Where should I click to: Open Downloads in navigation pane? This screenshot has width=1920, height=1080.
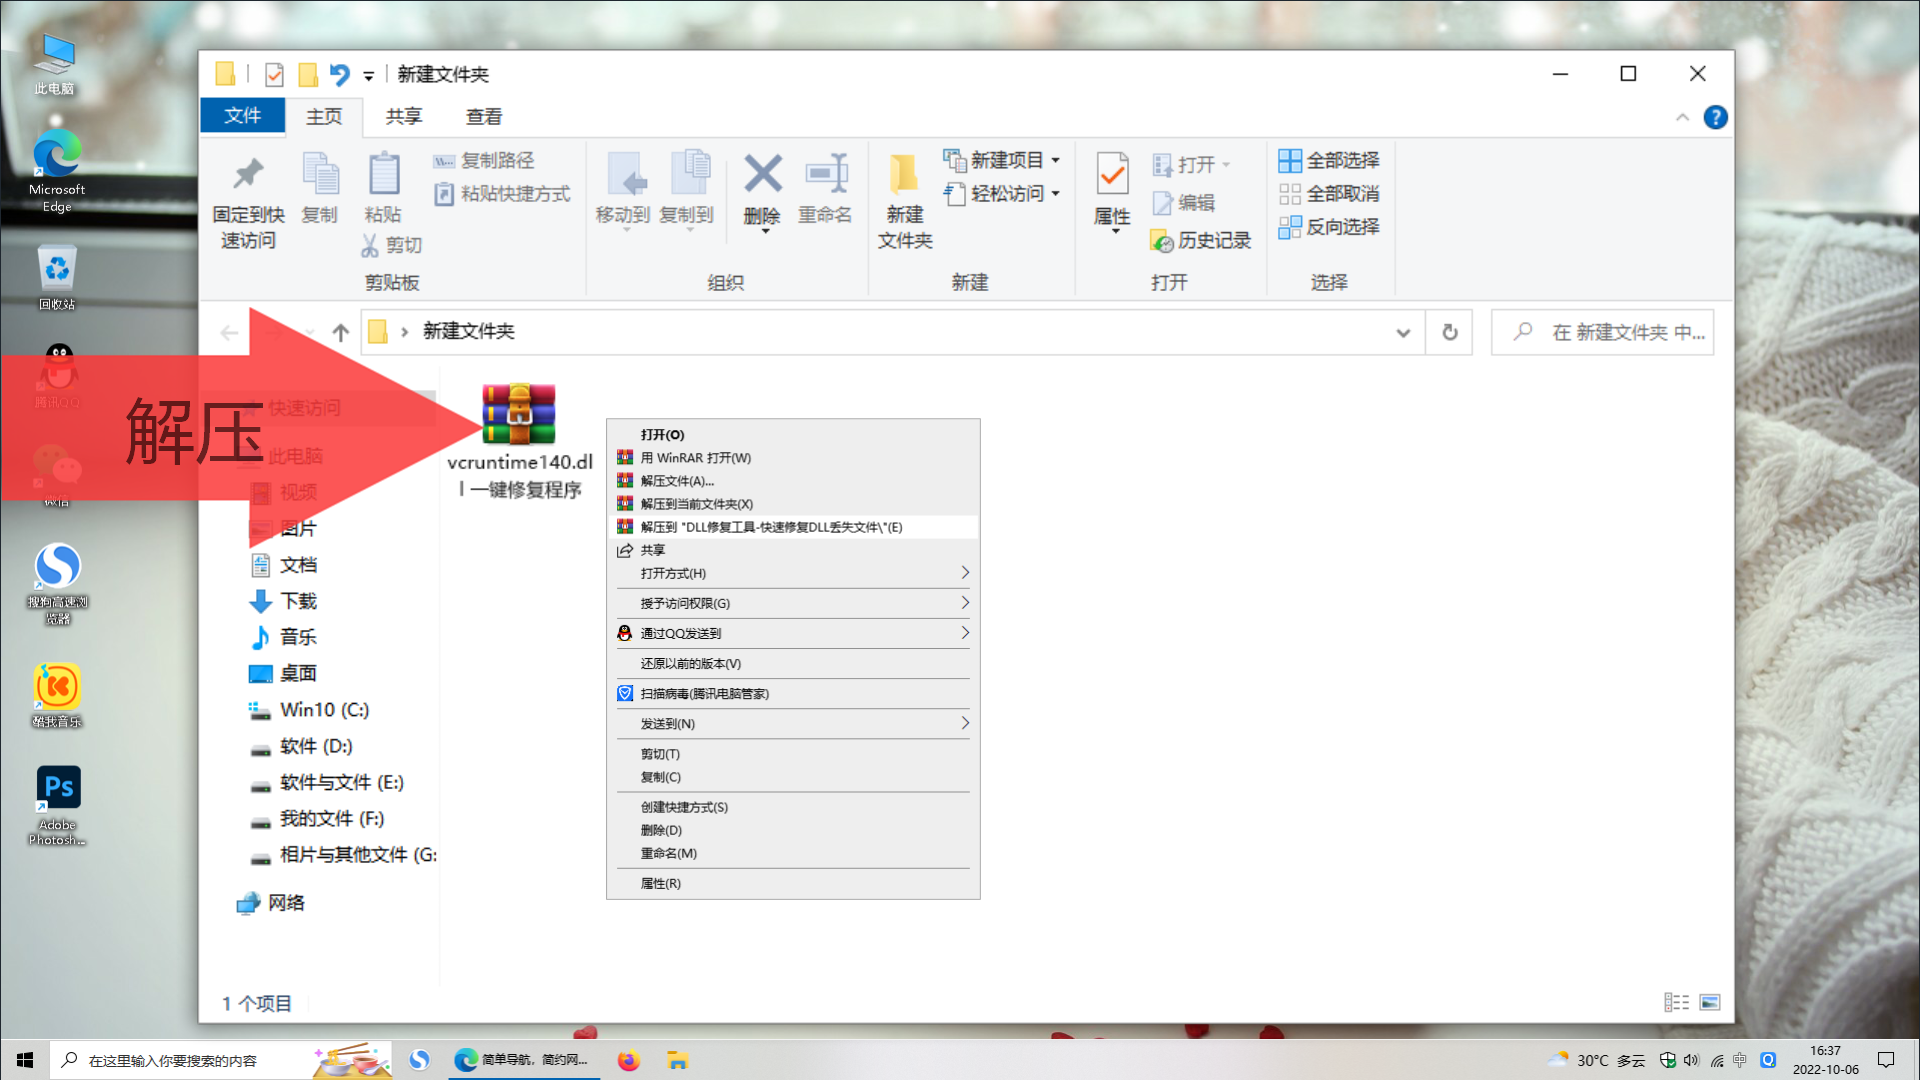284,601
